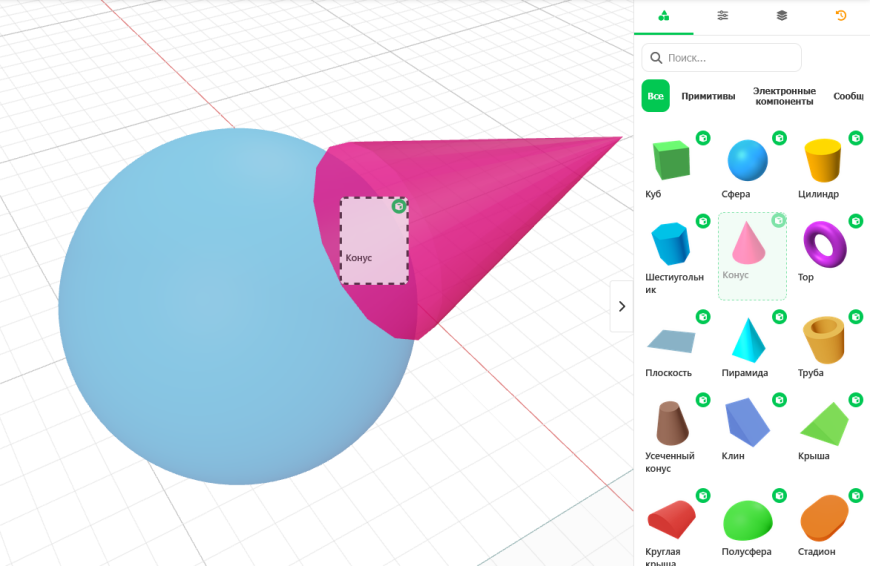Open the settings sliders tab
870x566 pixels.
point(722,16)
